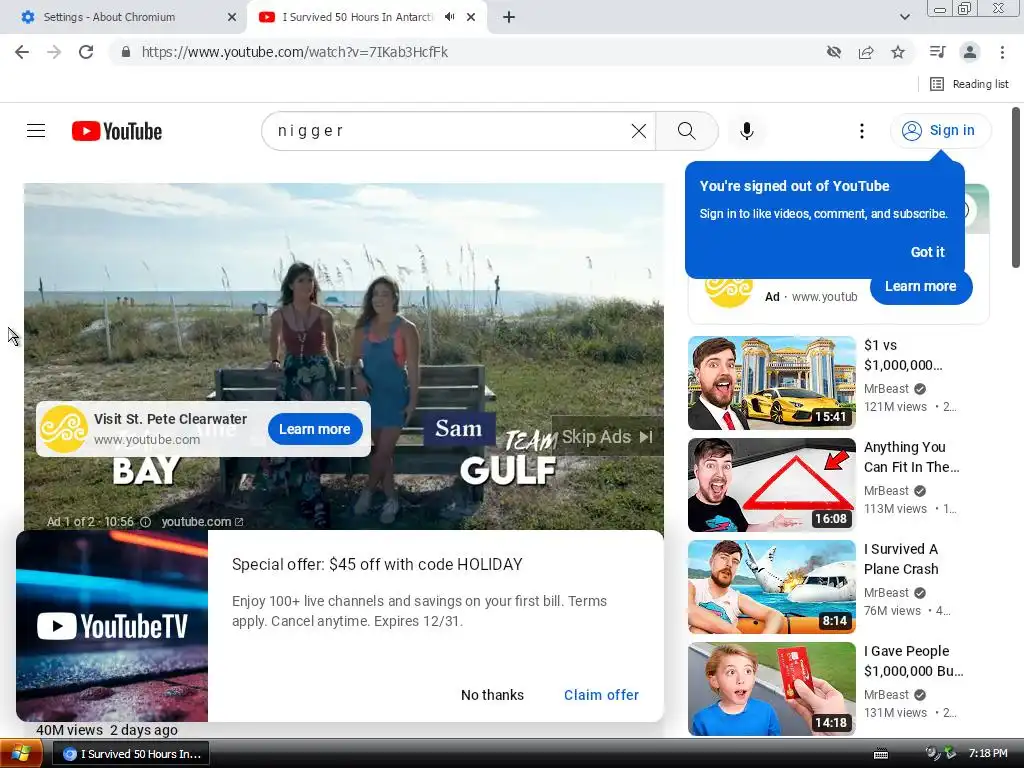Click Sign in button
This screenshot has height=768, width=1024.
941,131
